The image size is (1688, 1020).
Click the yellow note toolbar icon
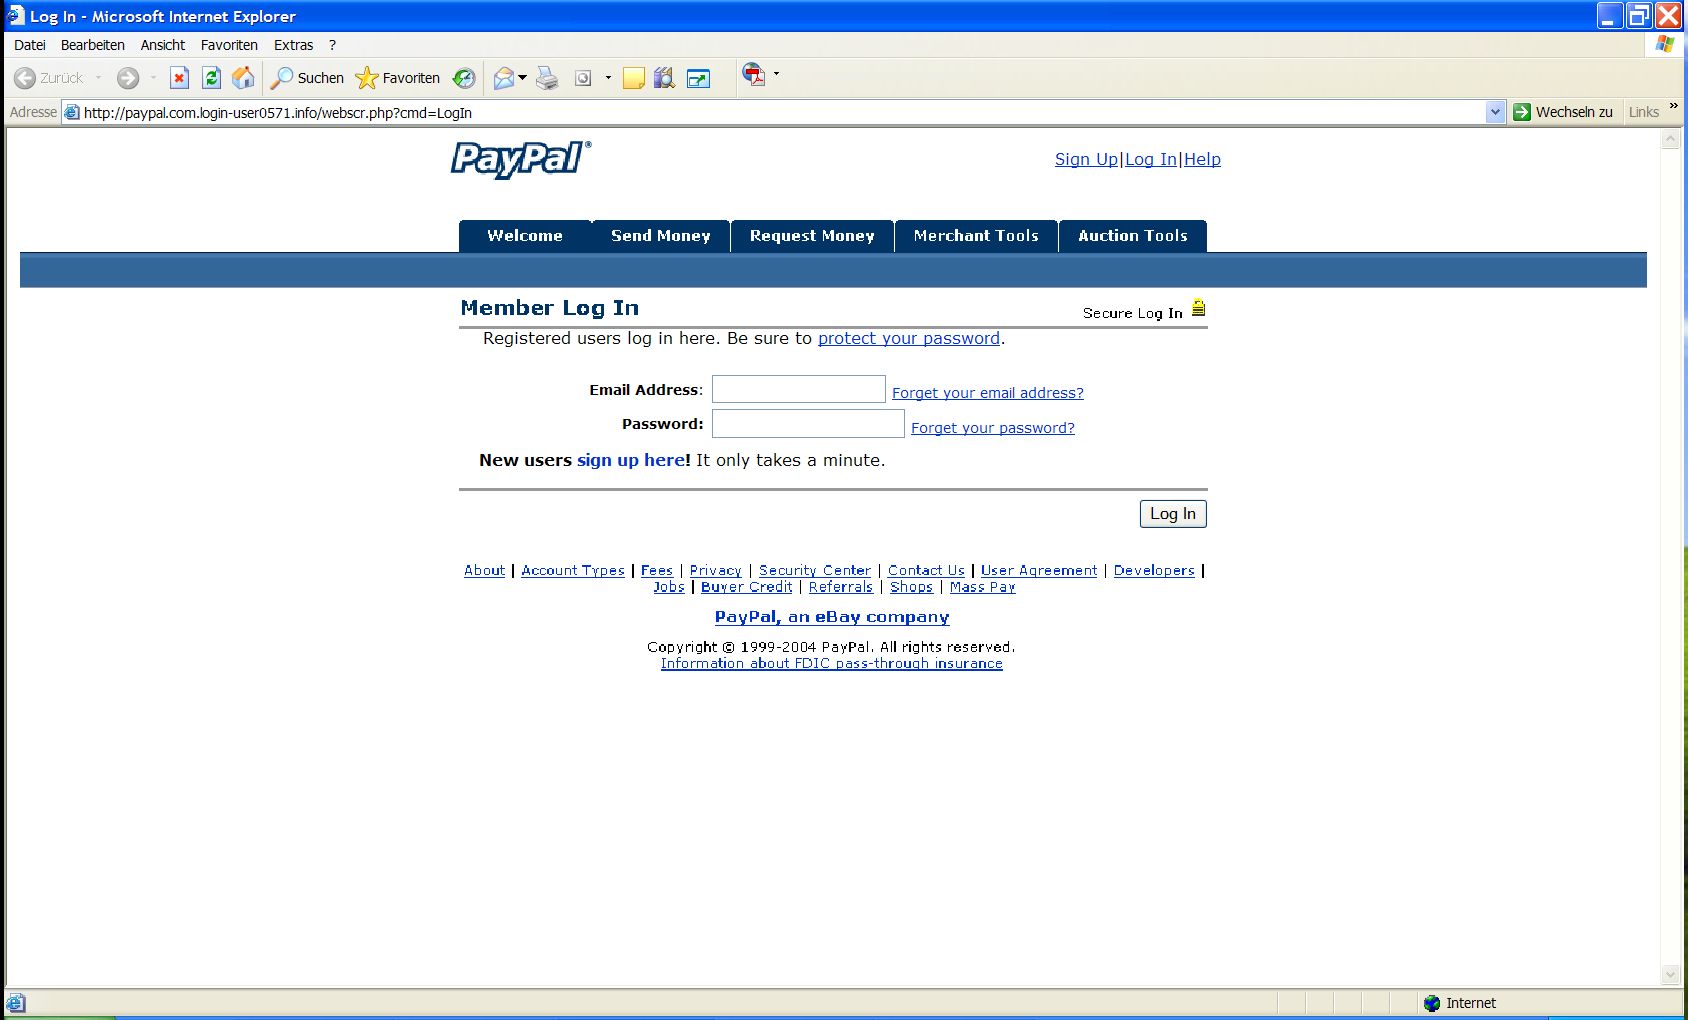click(x=633, y=78)
